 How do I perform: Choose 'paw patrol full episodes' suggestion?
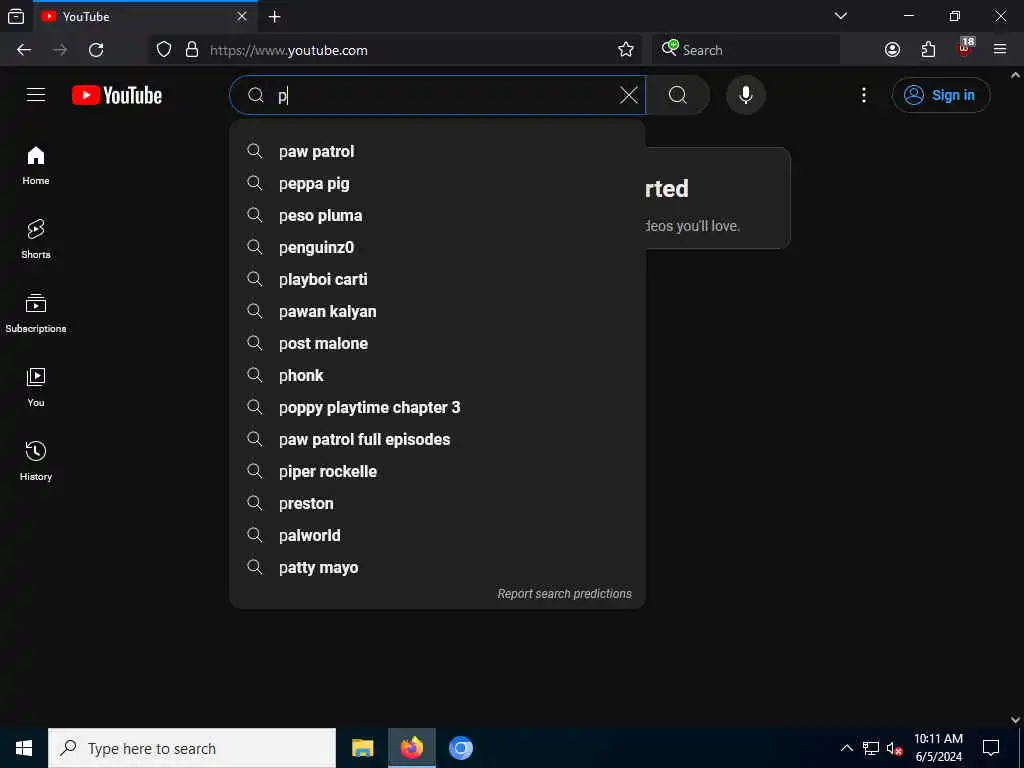pos(438,440)
